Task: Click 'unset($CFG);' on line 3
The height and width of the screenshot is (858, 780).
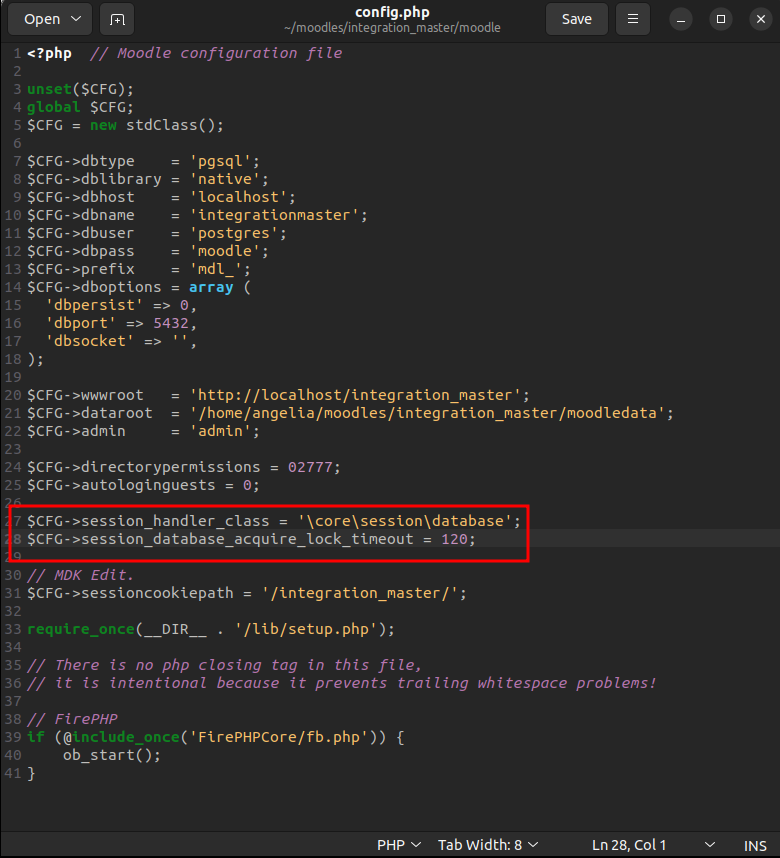Action: (x=80, y=89)
